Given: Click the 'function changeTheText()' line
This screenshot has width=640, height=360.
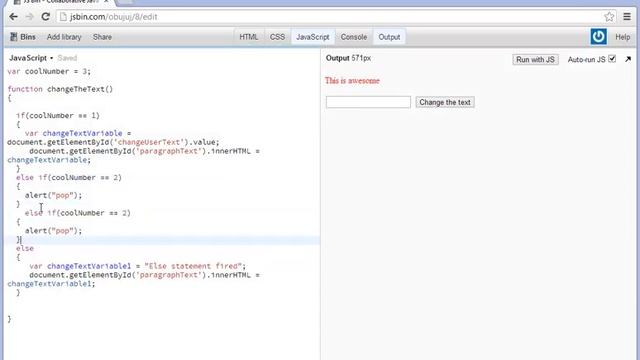Looking at the screenshot, I should (60, 89).
